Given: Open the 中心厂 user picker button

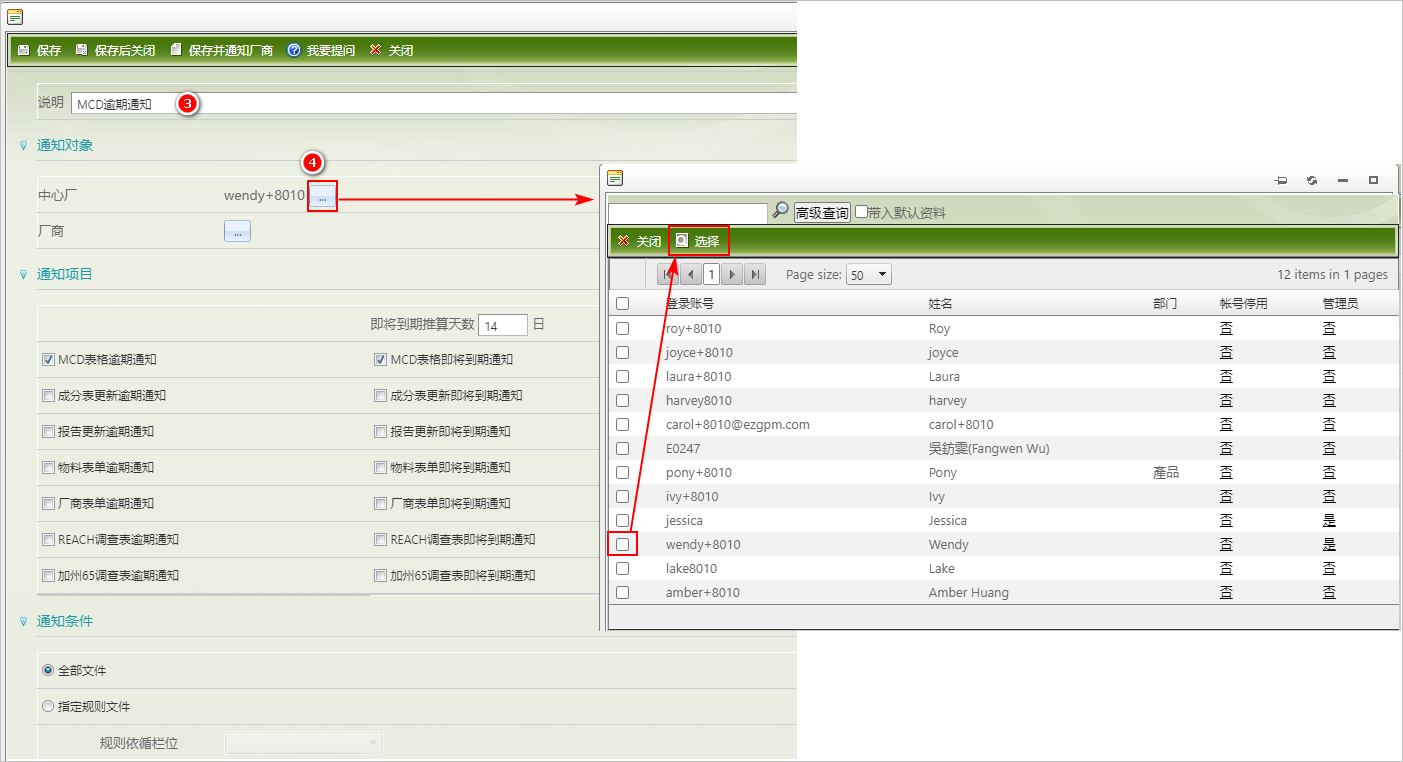Looking at the screenshot, I should pos(322,196).
